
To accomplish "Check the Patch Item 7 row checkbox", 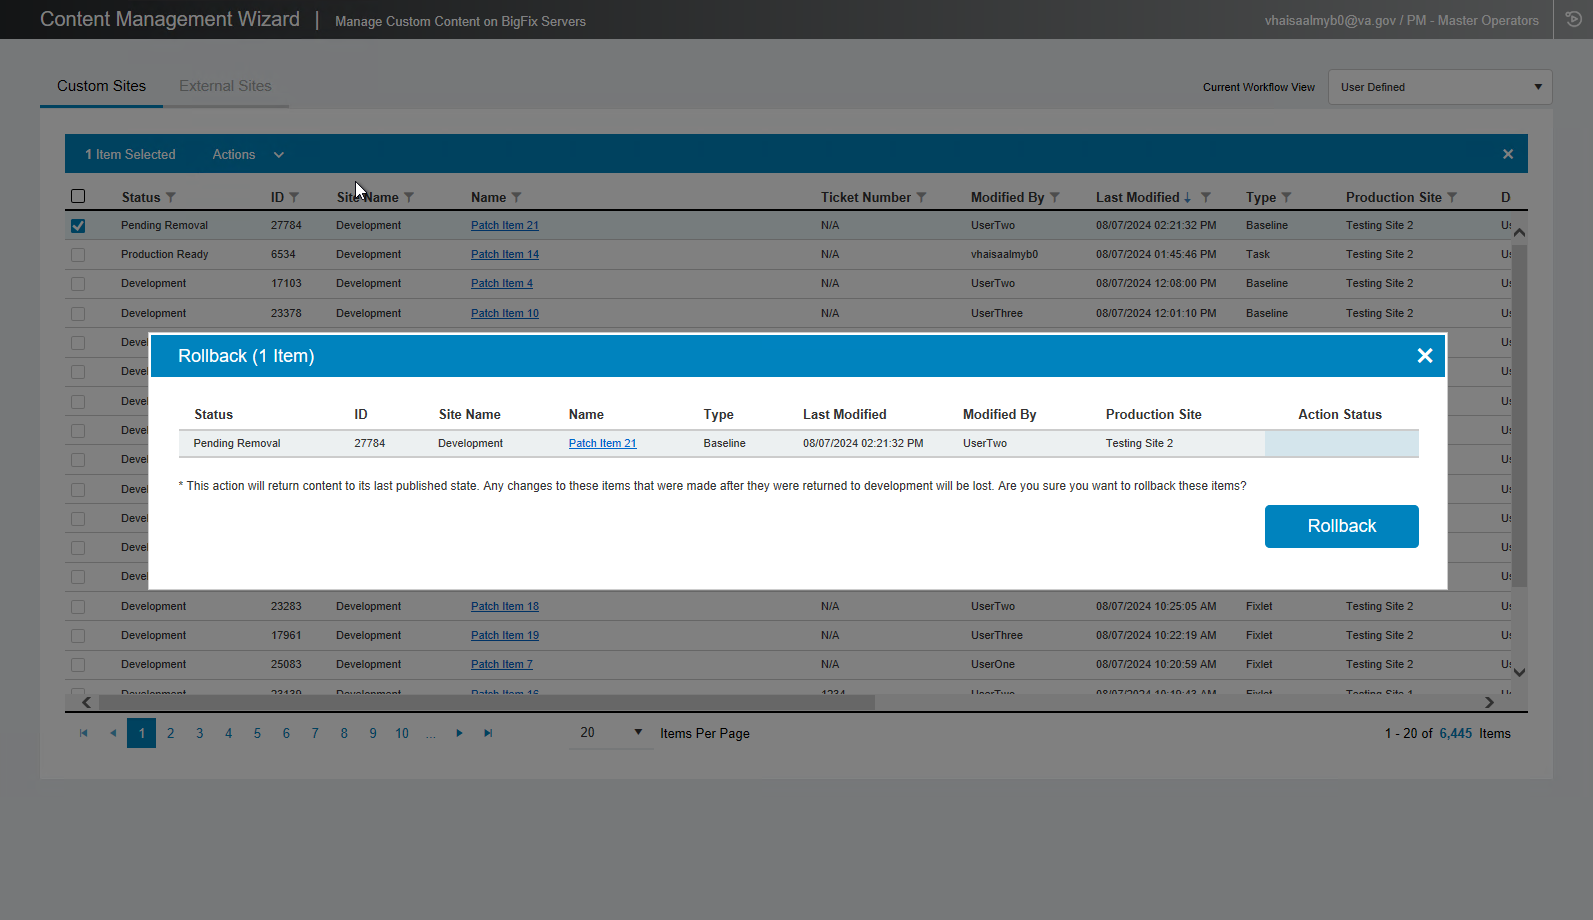I will [x=78, y=665].
